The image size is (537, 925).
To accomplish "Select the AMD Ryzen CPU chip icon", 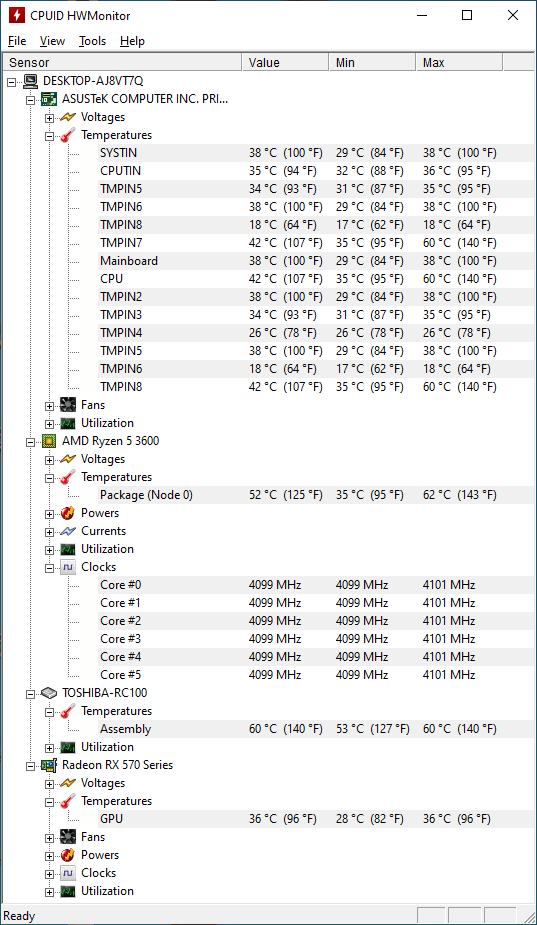I will click(49, 441).
